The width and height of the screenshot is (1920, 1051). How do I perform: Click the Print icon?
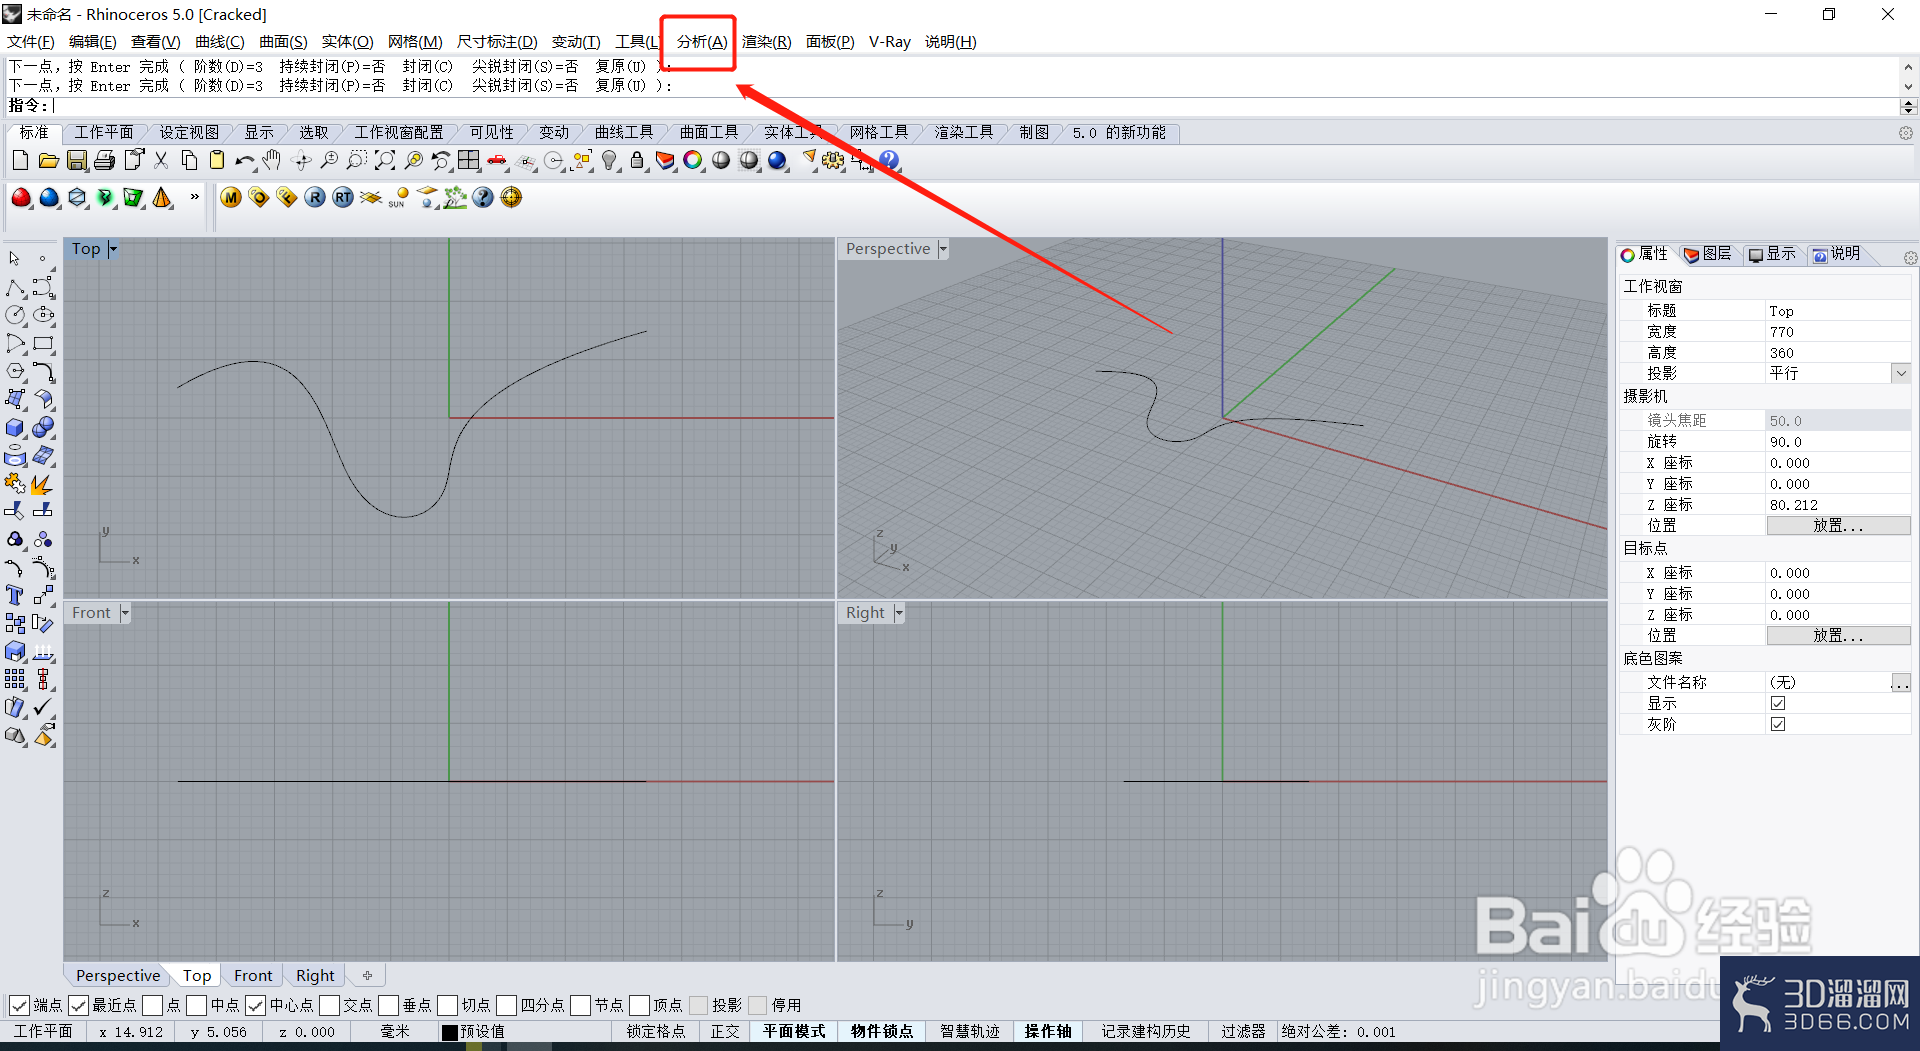(x=104, y=160)
